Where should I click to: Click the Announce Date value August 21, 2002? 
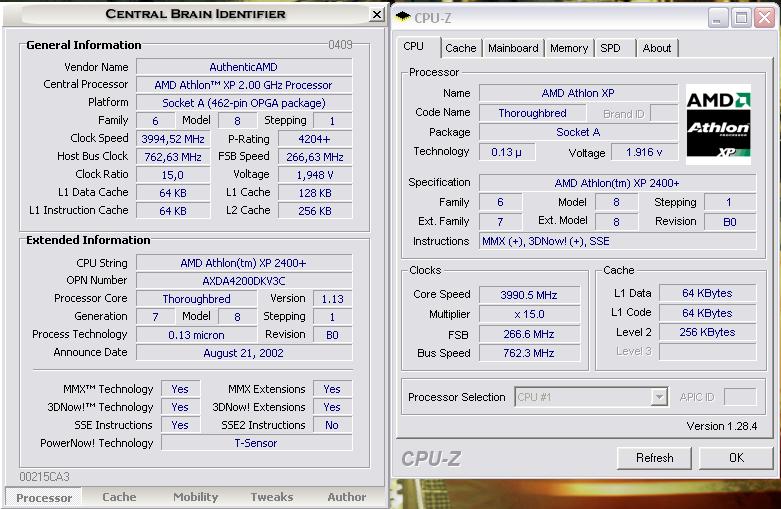pyautogui.click(x=244, y=353)
